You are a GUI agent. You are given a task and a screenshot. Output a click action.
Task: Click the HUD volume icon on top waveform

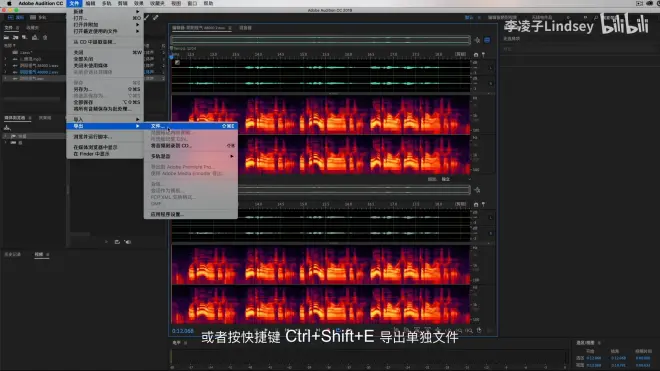click(x=177, y=62)
